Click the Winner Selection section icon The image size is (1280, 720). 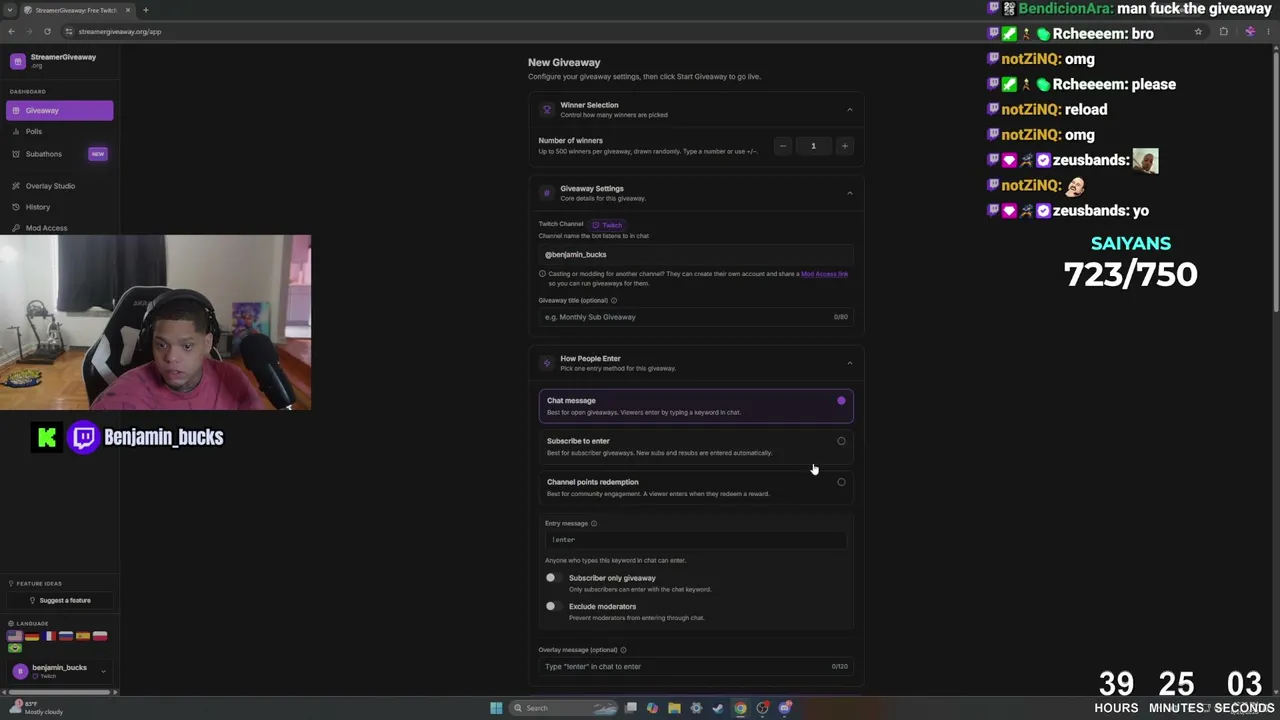coord(546,109)
